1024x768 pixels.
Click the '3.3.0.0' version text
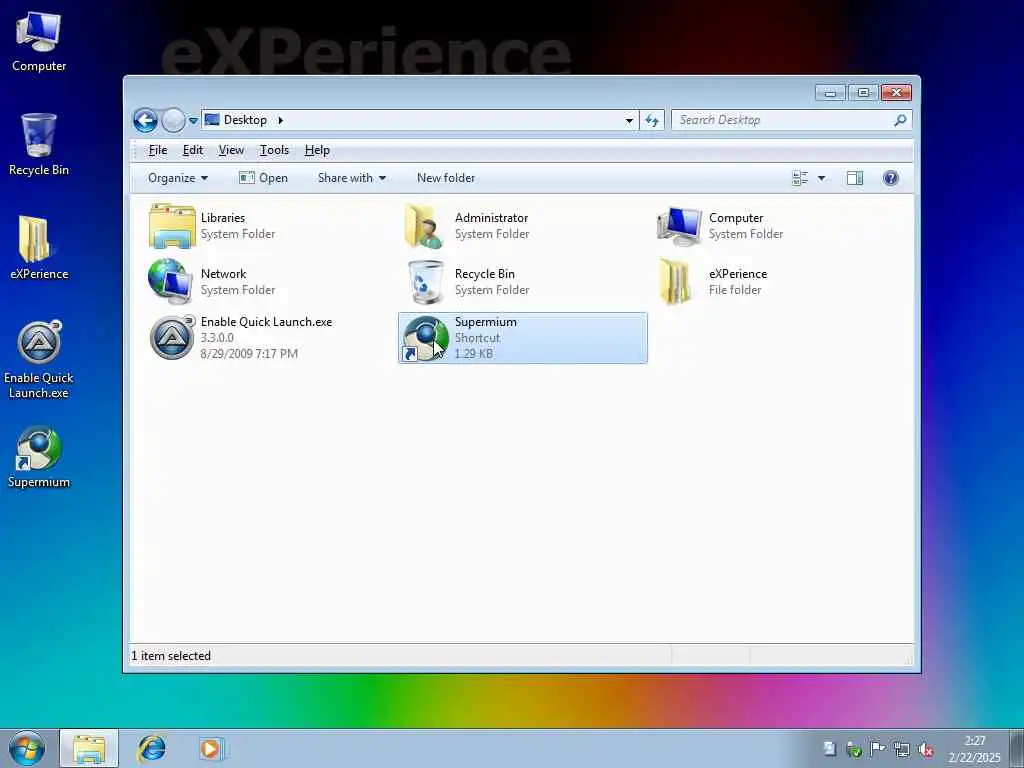[x=217, y=338]
